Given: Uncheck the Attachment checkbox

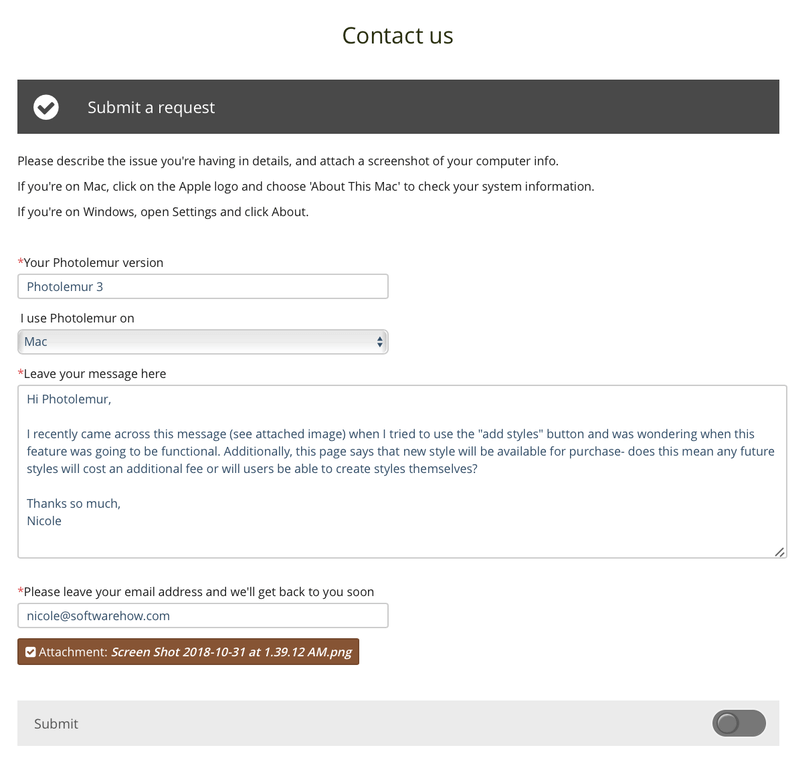Looking at the screenshot, I should [x=31, y=652].
